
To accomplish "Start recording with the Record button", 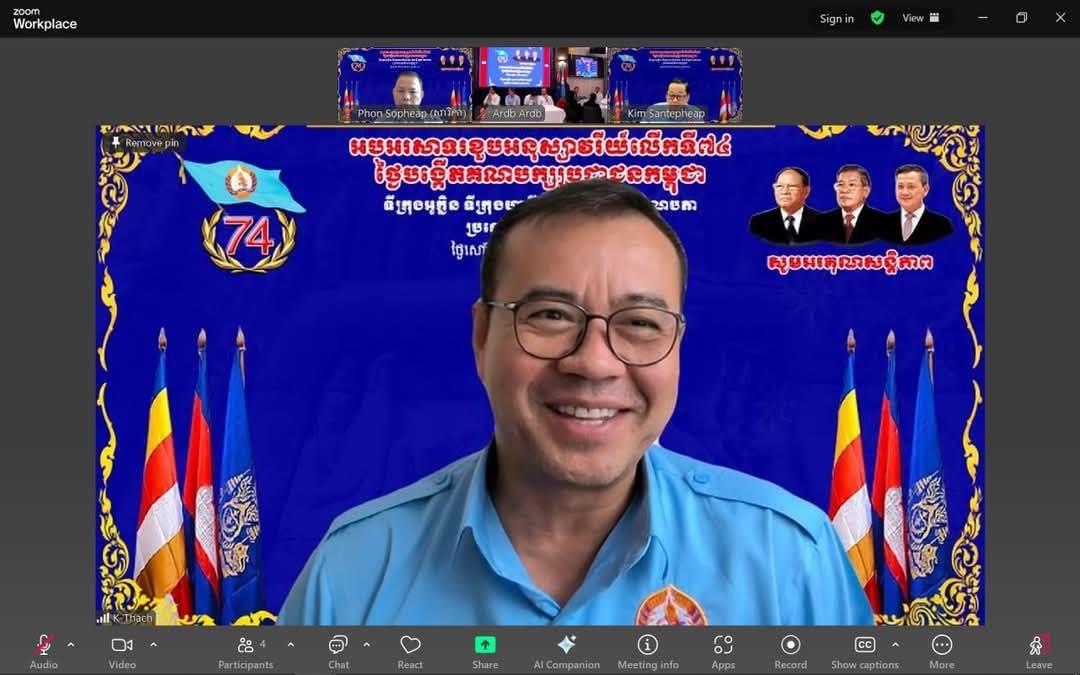I will (790, 649).
